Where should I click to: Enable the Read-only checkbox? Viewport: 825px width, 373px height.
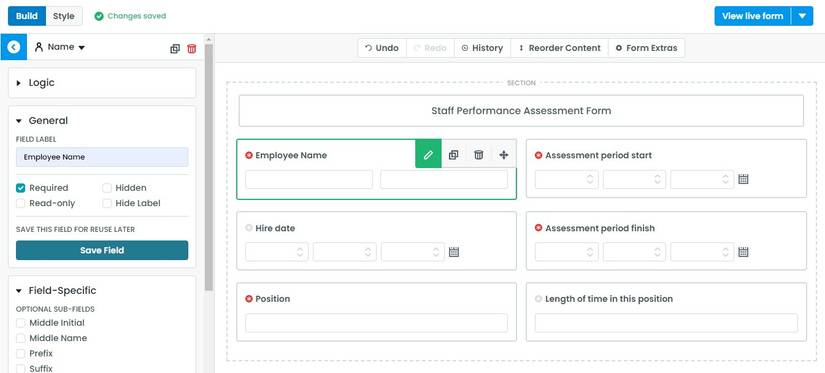(x=21, y=203)
